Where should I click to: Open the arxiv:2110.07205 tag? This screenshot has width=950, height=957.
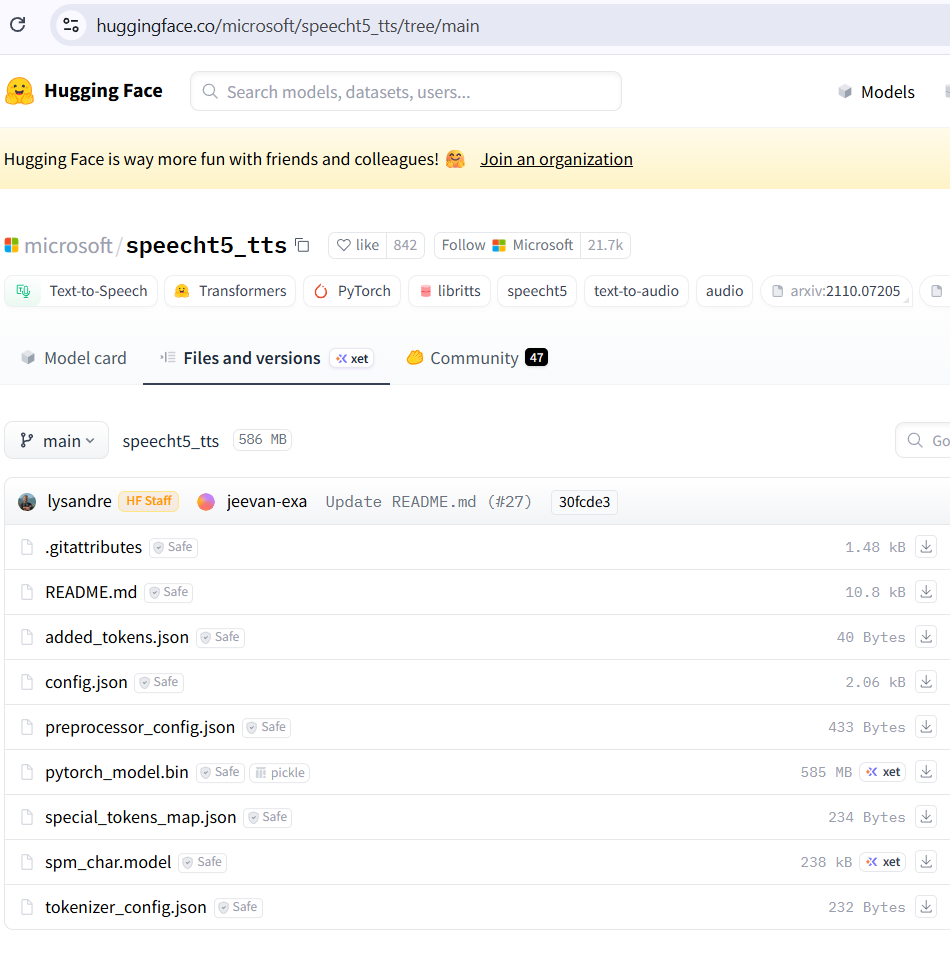pyautogui.click(x=837, y=291)
